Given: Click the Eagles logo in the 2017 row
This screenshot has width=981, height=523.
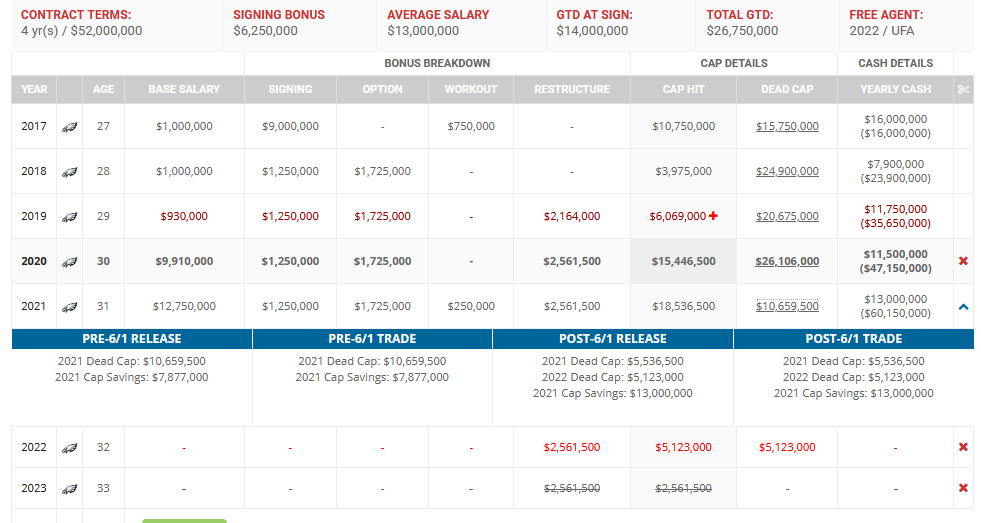Looking at the screenshot, I should tap(70, 127).
